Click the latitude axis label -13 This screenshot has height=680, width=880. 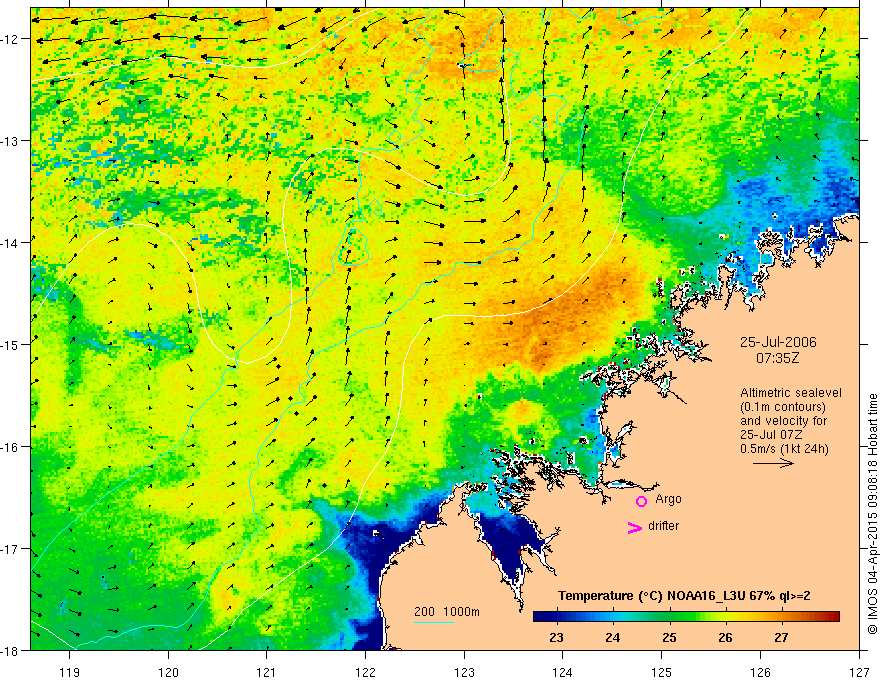coord(11,141)
